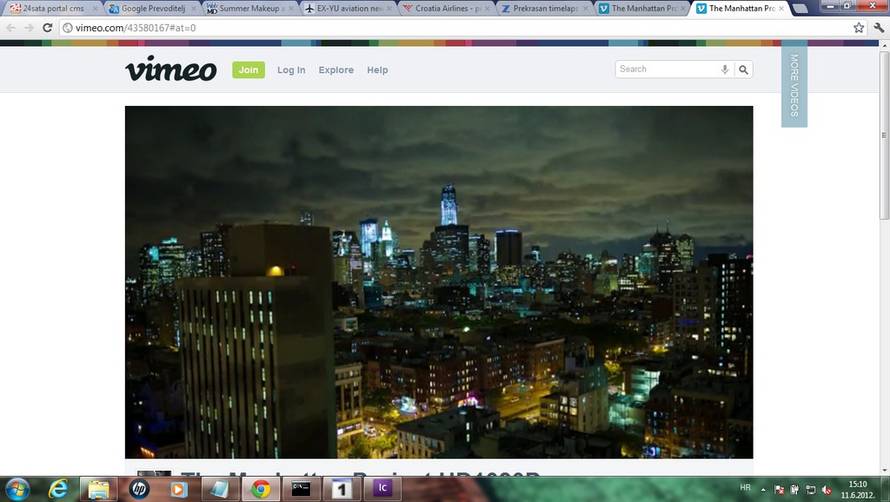This screenshot has height=502, width=890.
Task: Switch to the inactive Manhattan Project tab
Action: pyautogui.click(x=641, y=9)
